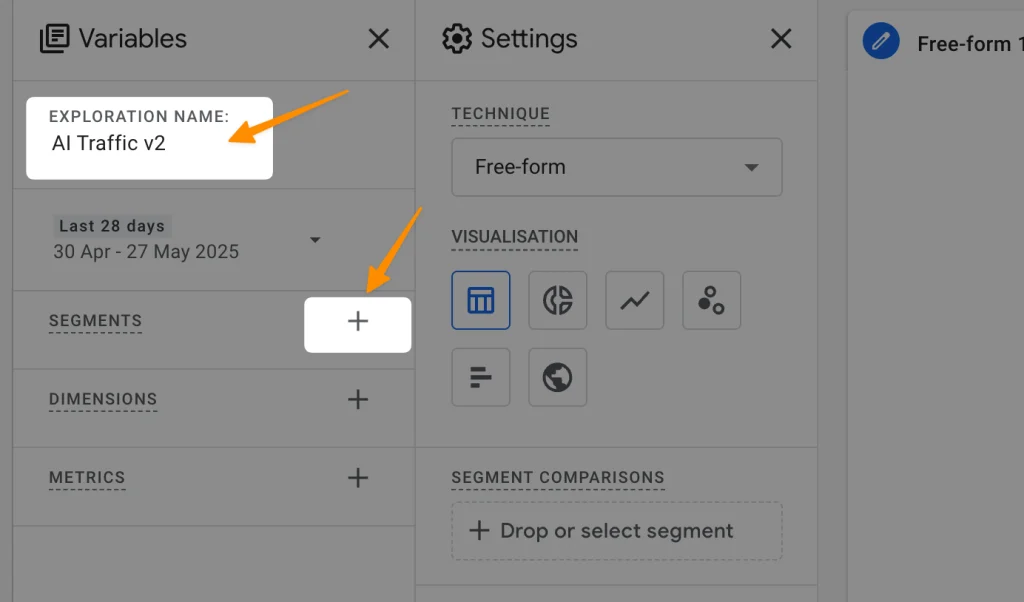Switch to the line chart visualisation

tap(634, 300)
